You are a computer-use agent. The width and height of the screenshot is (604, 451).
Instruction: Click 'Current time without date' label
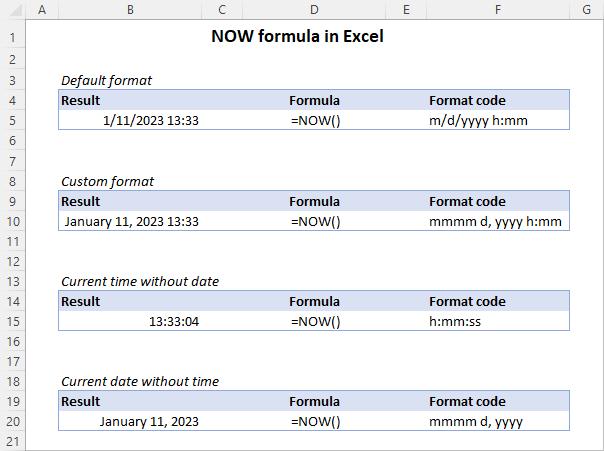click(x=140, y=282)
